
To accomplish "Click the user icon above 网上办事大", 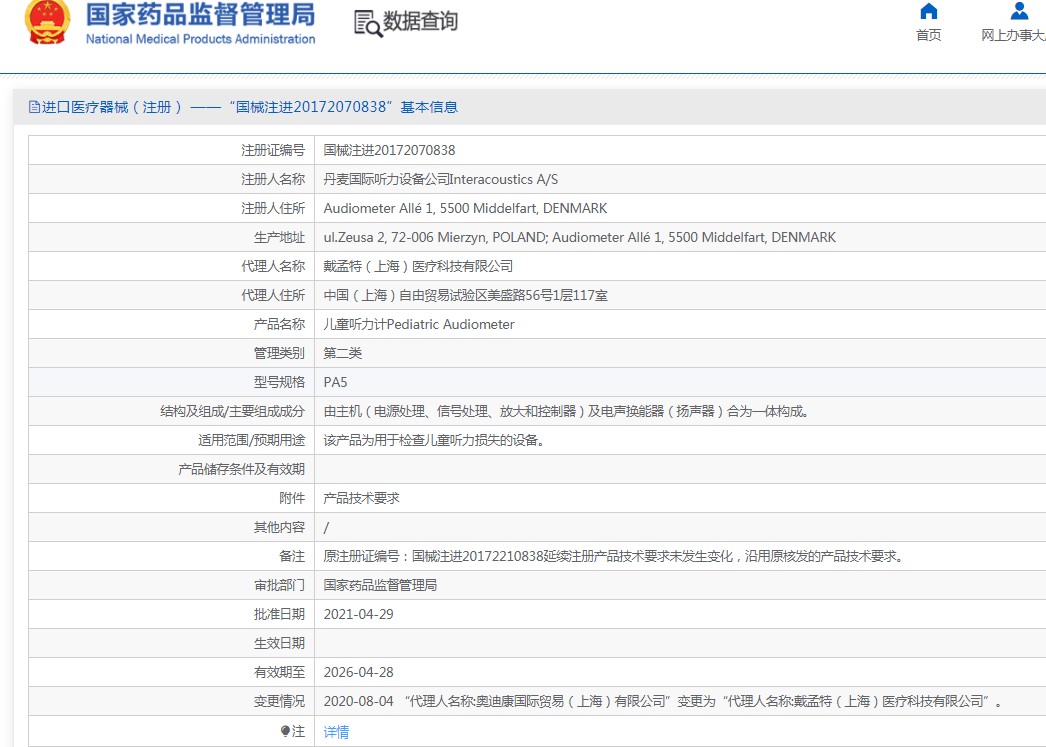I will click(1019, 11).
